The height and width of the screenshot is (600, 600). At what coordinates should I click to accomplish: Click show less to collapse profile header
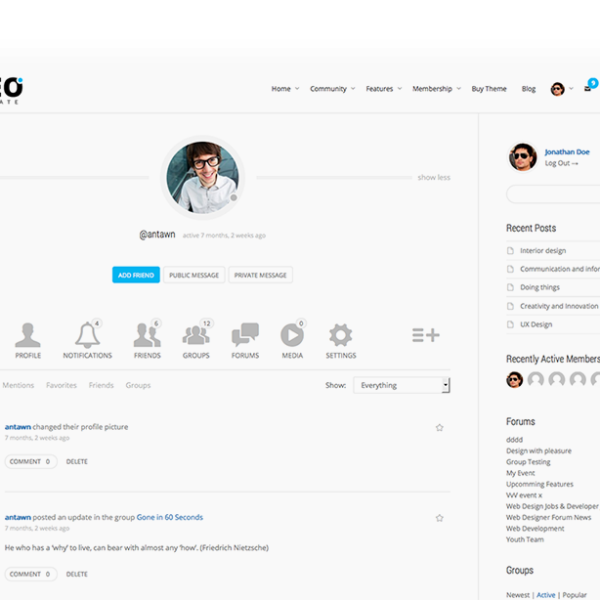coord(433,178)
